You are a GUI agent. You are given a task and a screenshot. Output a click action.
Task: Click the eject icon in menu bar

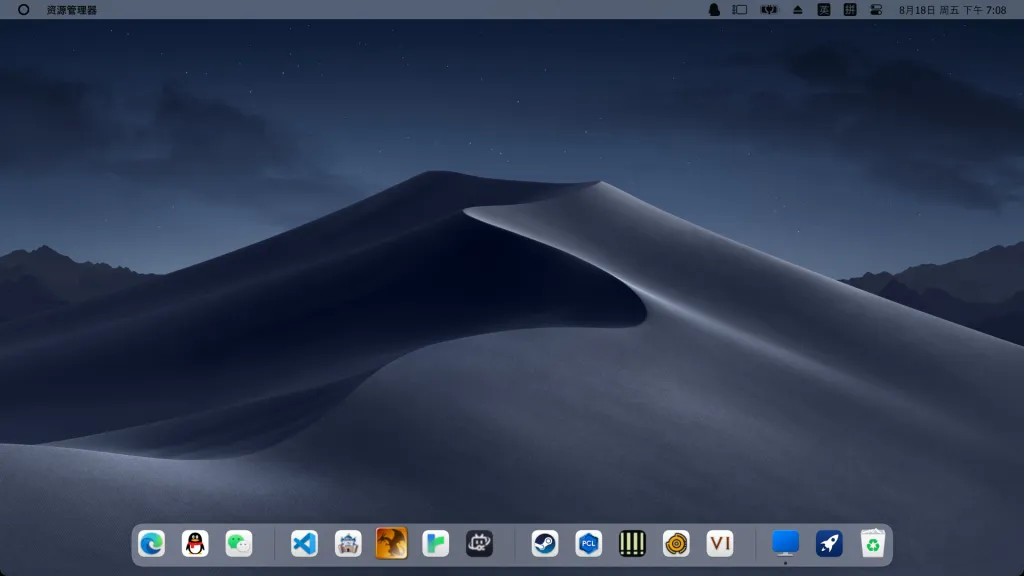797,10
